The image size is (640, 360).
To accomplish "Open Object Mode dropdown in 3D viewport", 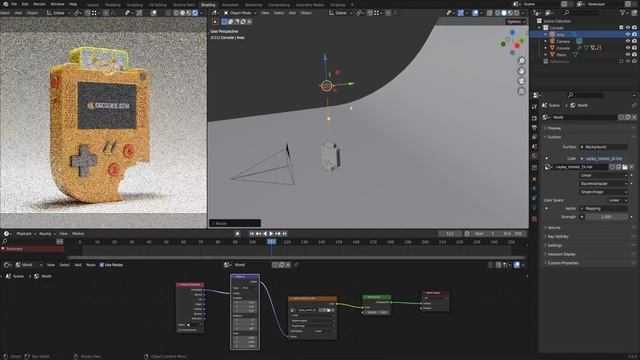I will coord(240,13).
